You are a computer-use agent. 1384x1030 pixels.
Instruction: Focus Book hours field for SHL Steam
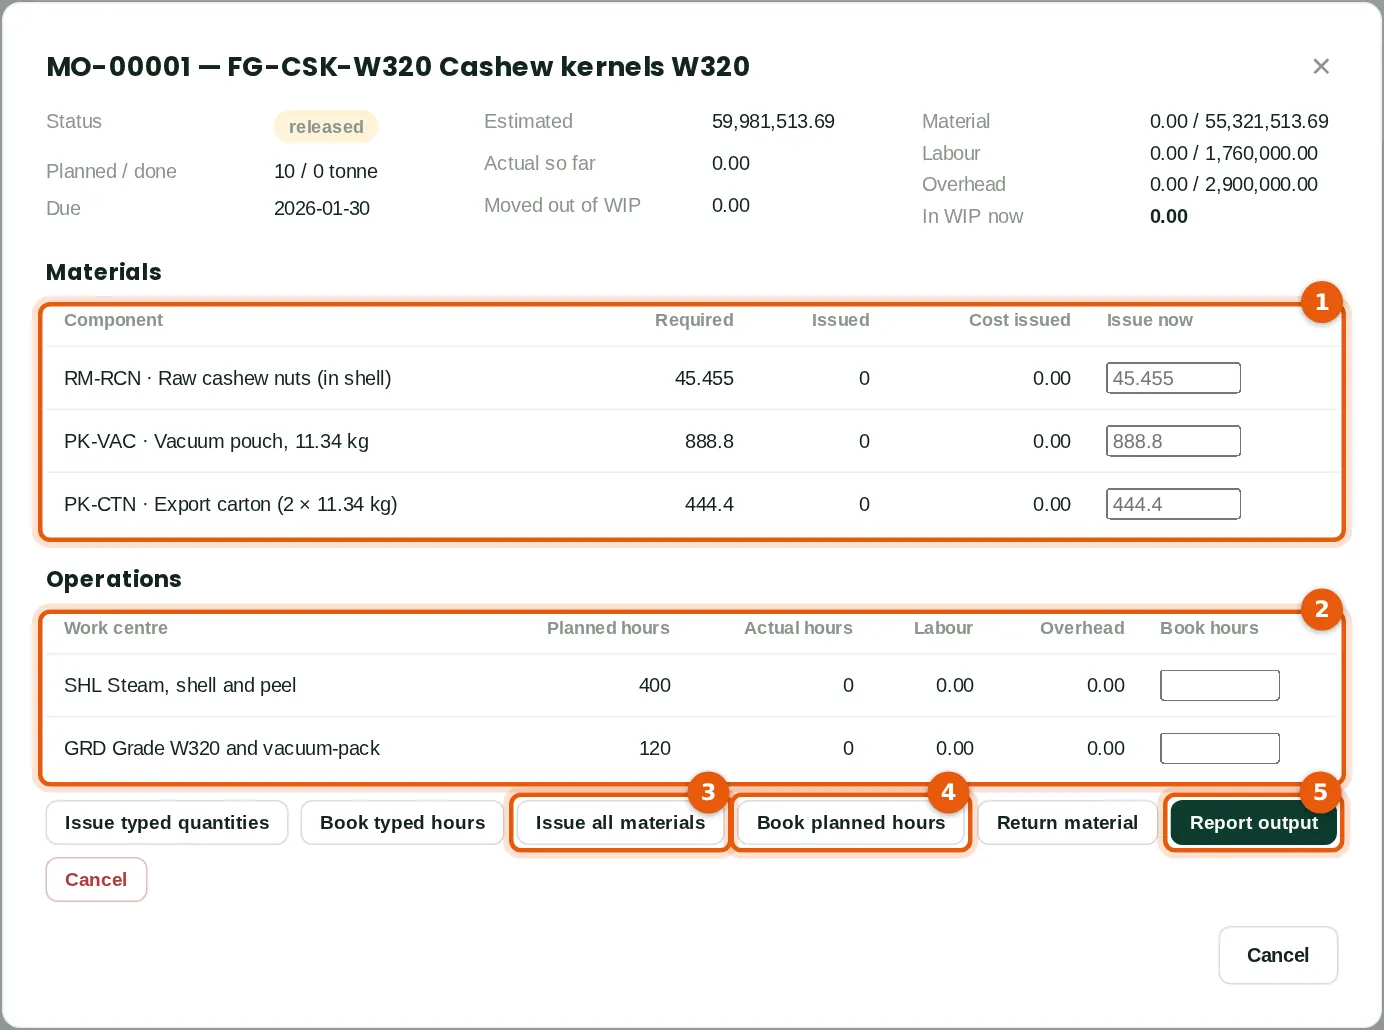[1220, 685]
